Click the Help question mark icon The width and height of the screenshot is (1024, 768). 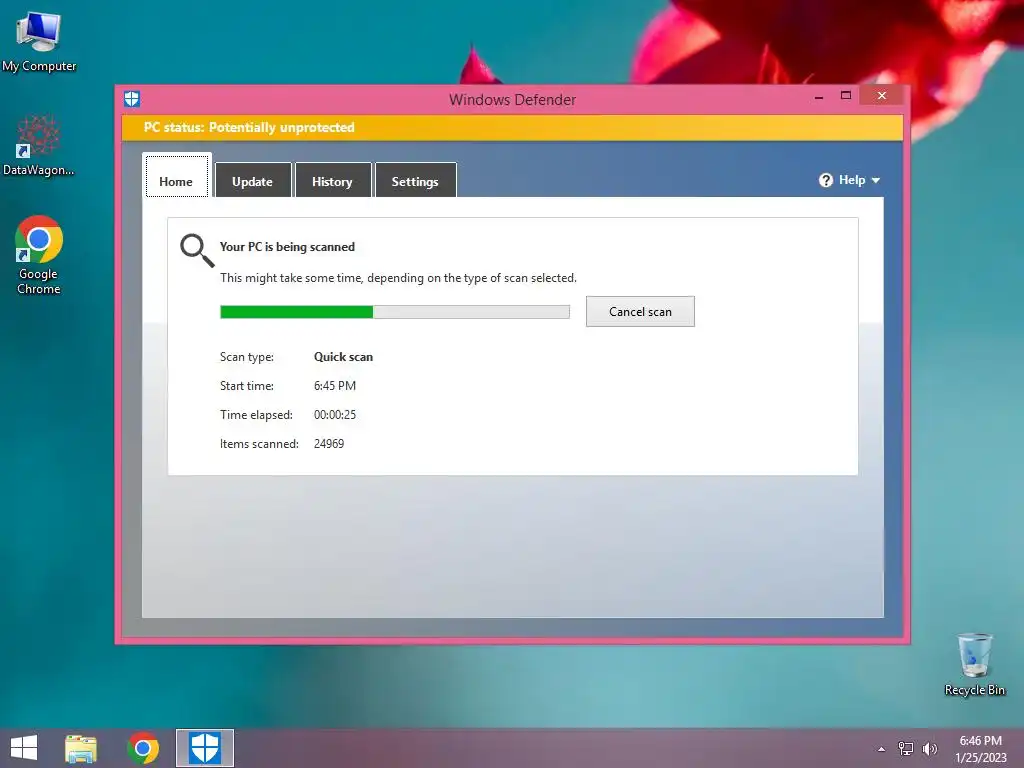point(825,180)
